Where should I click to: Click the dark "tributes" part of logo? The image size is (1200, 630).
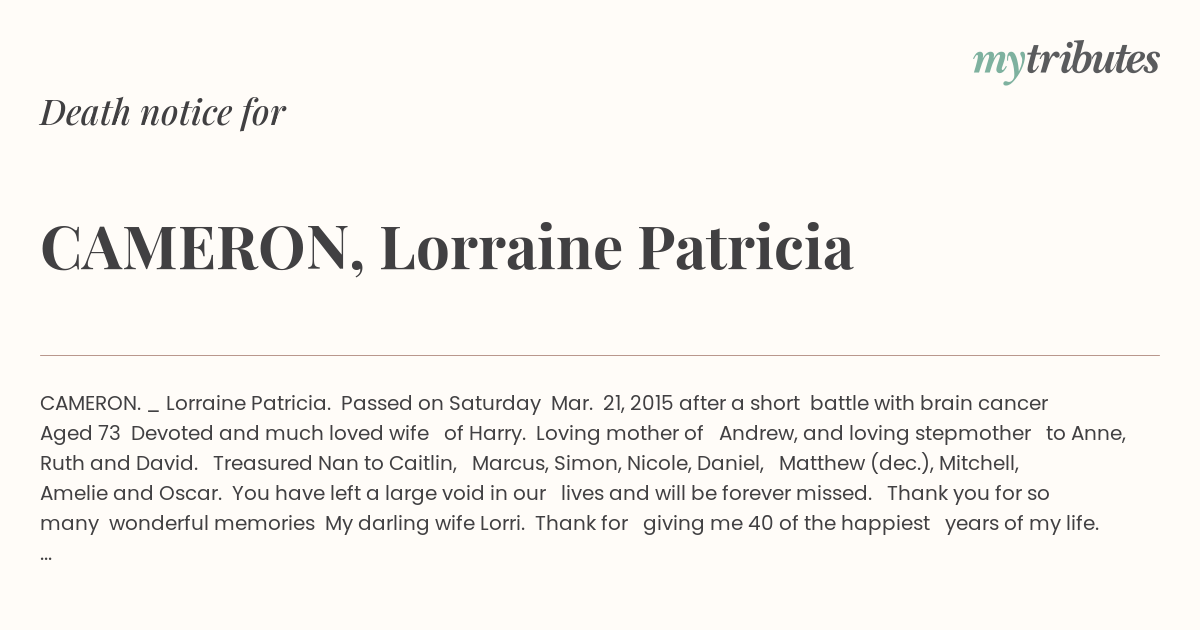click(x=1093, y=59)
